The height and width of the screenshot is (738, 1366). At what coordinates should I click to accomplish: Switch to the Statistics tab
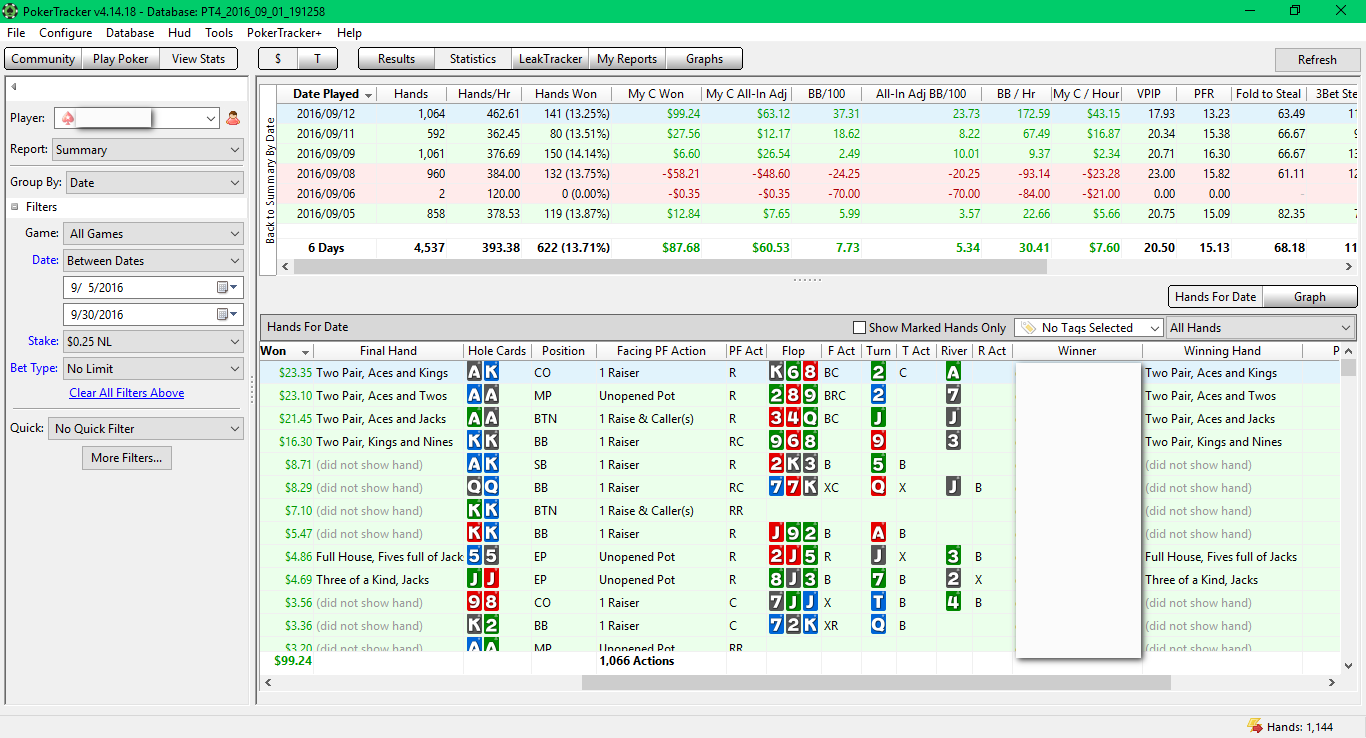tap(473, 59)
